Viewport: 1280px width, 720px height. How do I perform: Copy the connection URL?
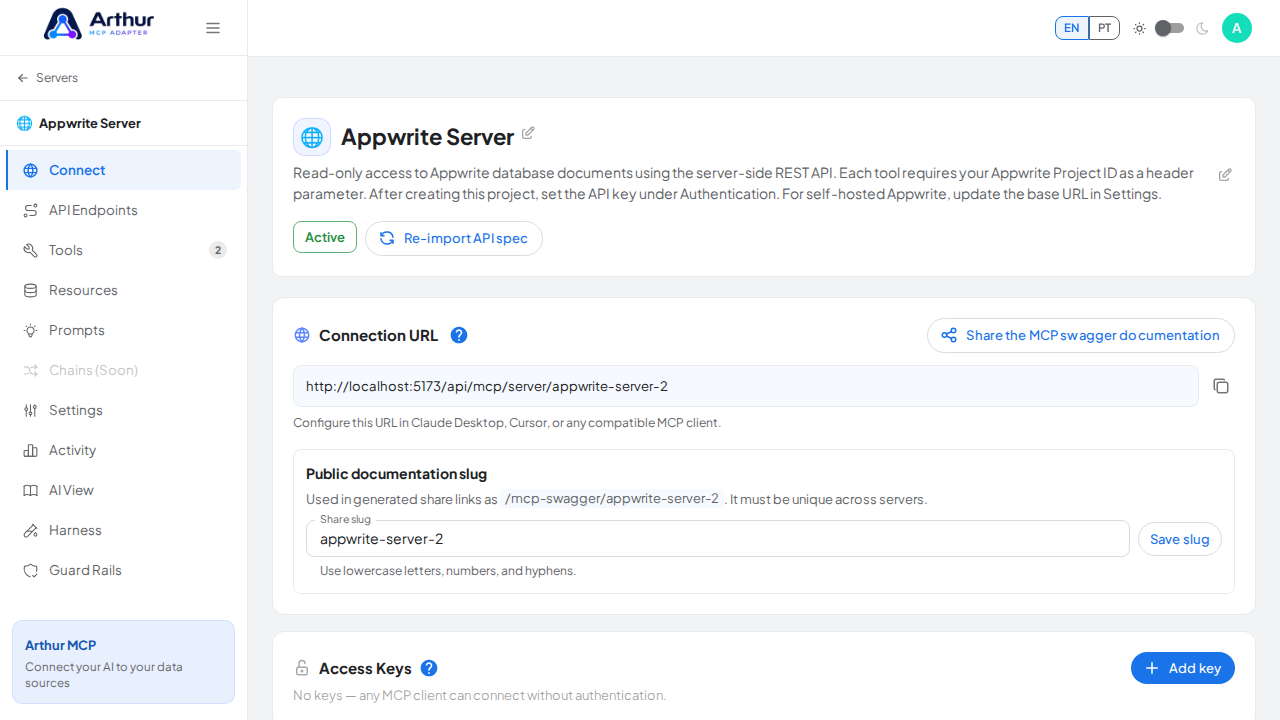coord(1221,386)
